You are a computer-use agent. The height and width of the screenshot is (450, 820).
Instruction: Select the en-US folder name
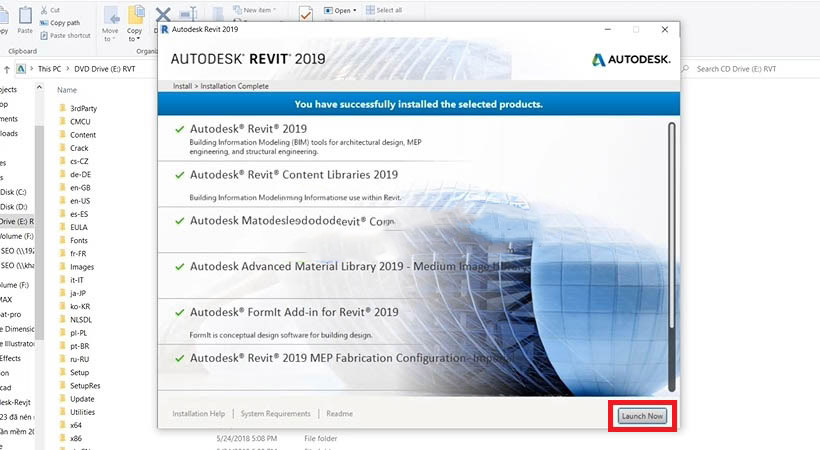tap(80, 200)
